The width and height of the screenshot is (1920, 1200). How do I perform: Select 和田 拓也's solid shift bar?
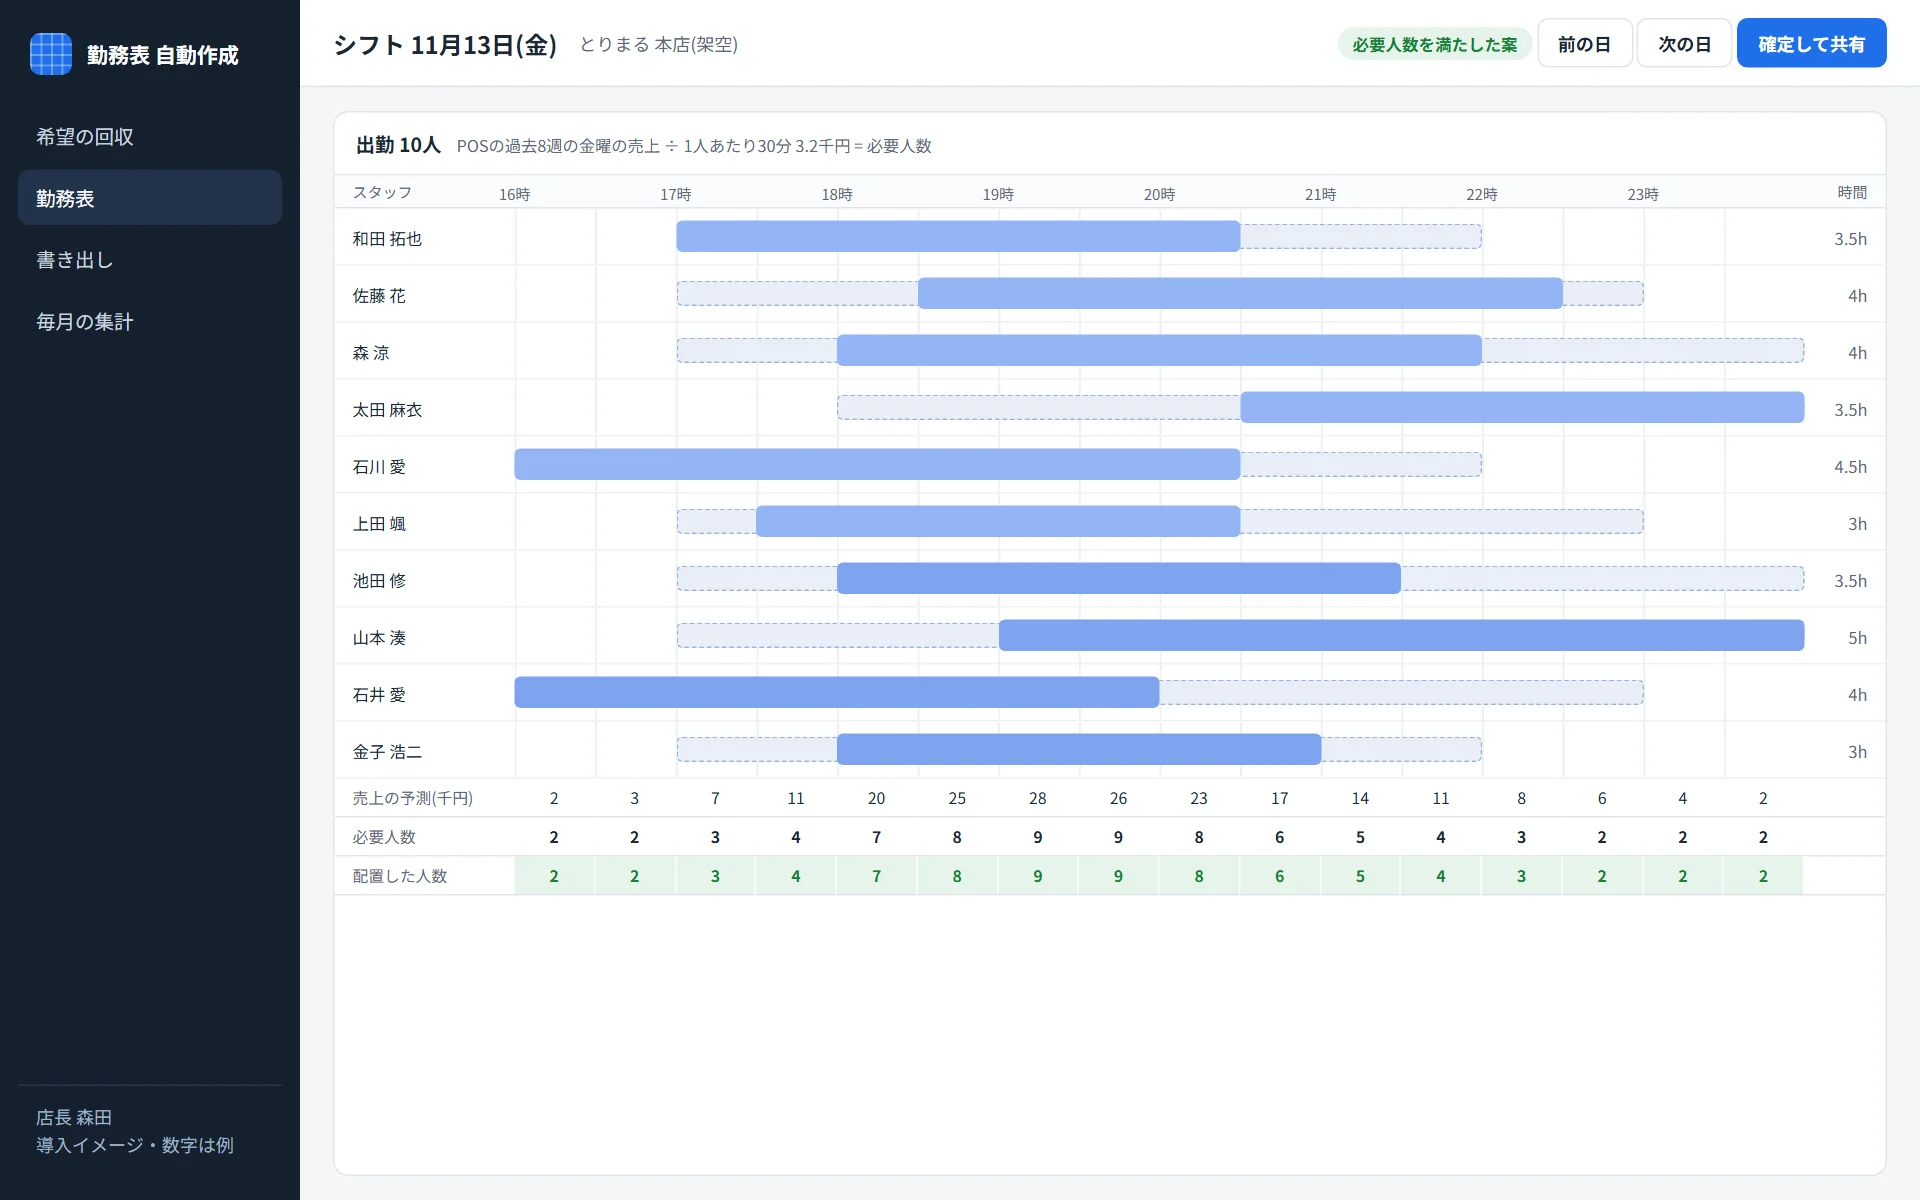tap(958, 236)
